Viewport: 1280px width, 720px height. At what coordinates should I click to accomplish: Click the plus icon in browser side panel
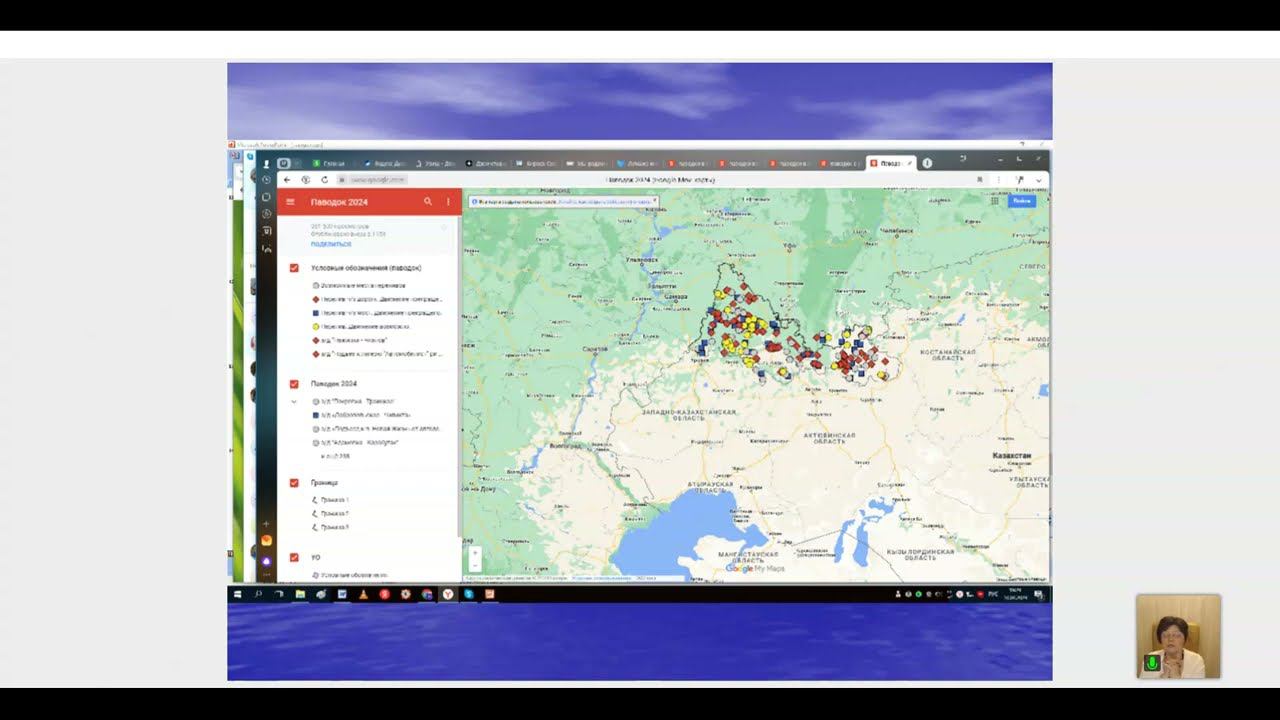coord(266,524)
